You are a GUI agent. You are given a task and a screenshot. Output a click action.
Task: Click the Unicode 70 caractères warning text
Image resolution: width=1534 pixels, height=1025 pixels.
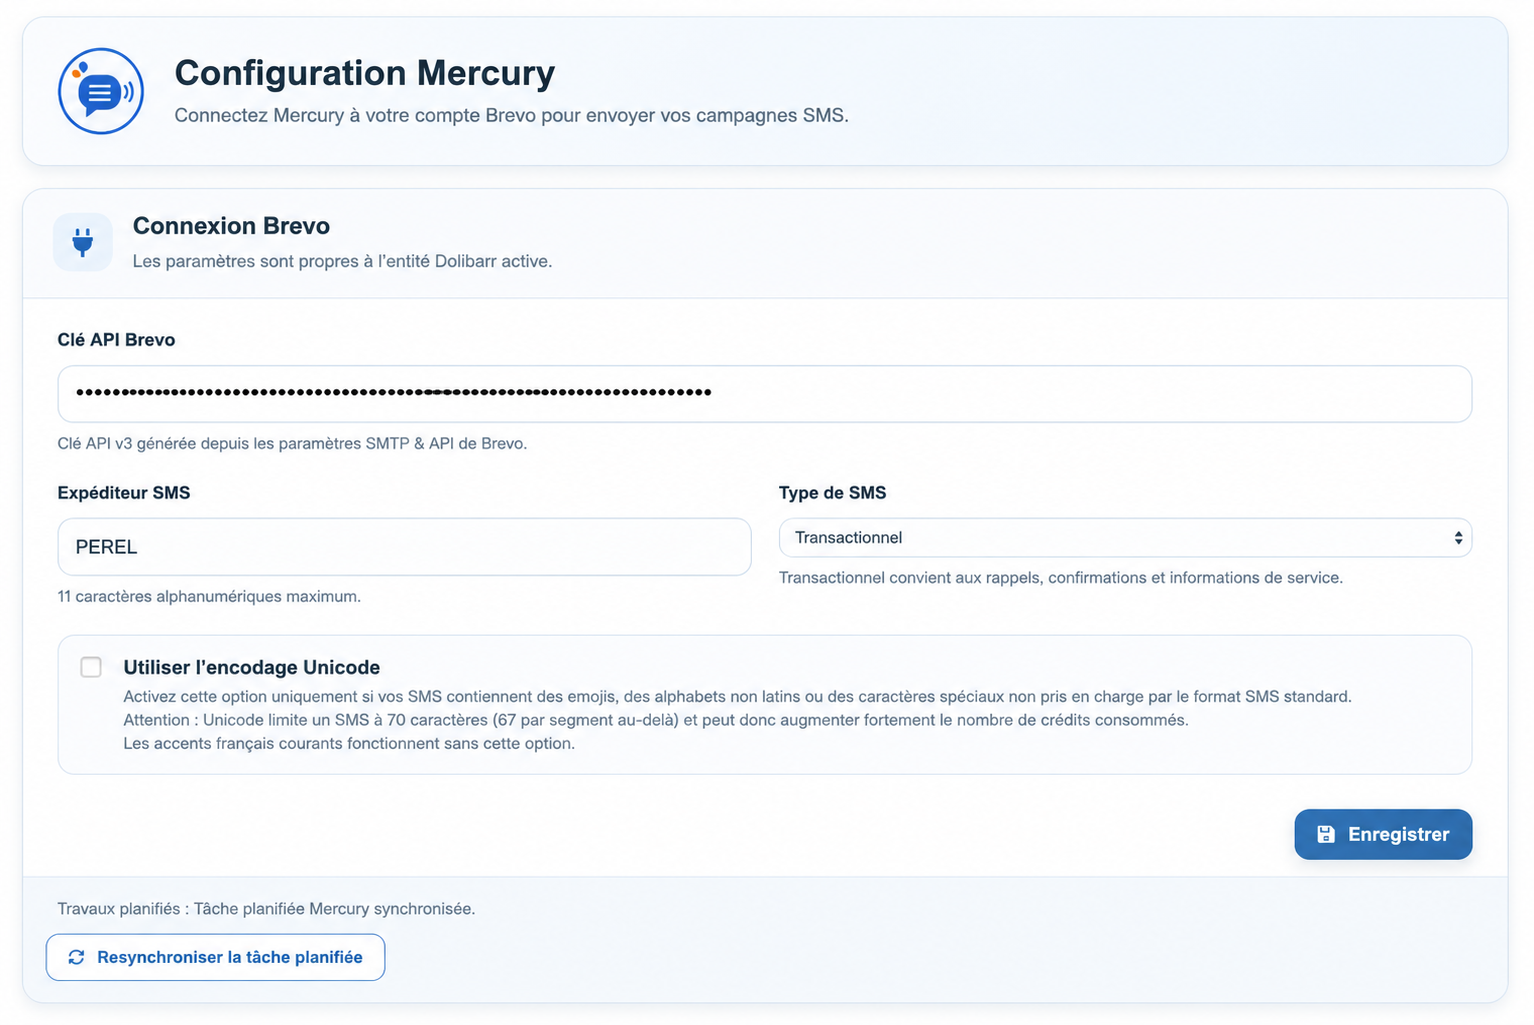[x=656, y=720]
